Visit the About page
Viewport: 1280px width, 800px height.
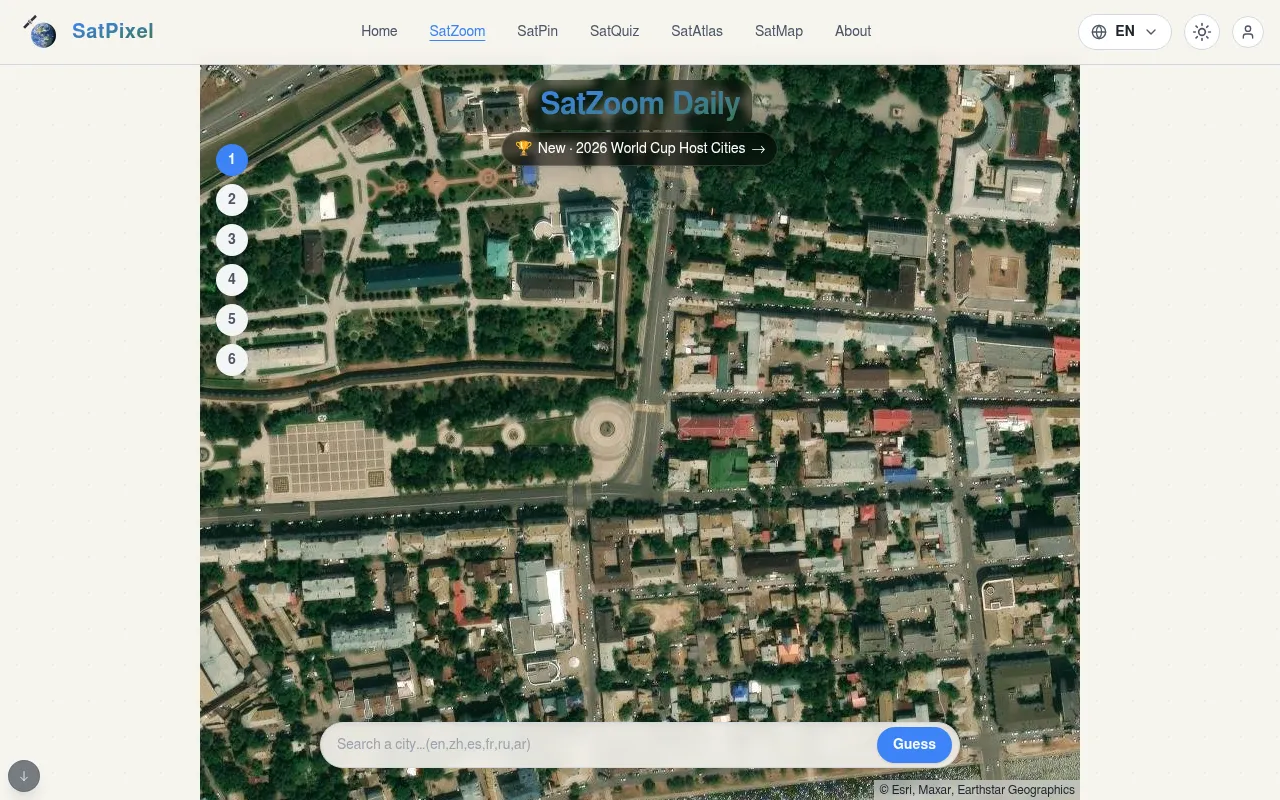(x=853, y=31)
